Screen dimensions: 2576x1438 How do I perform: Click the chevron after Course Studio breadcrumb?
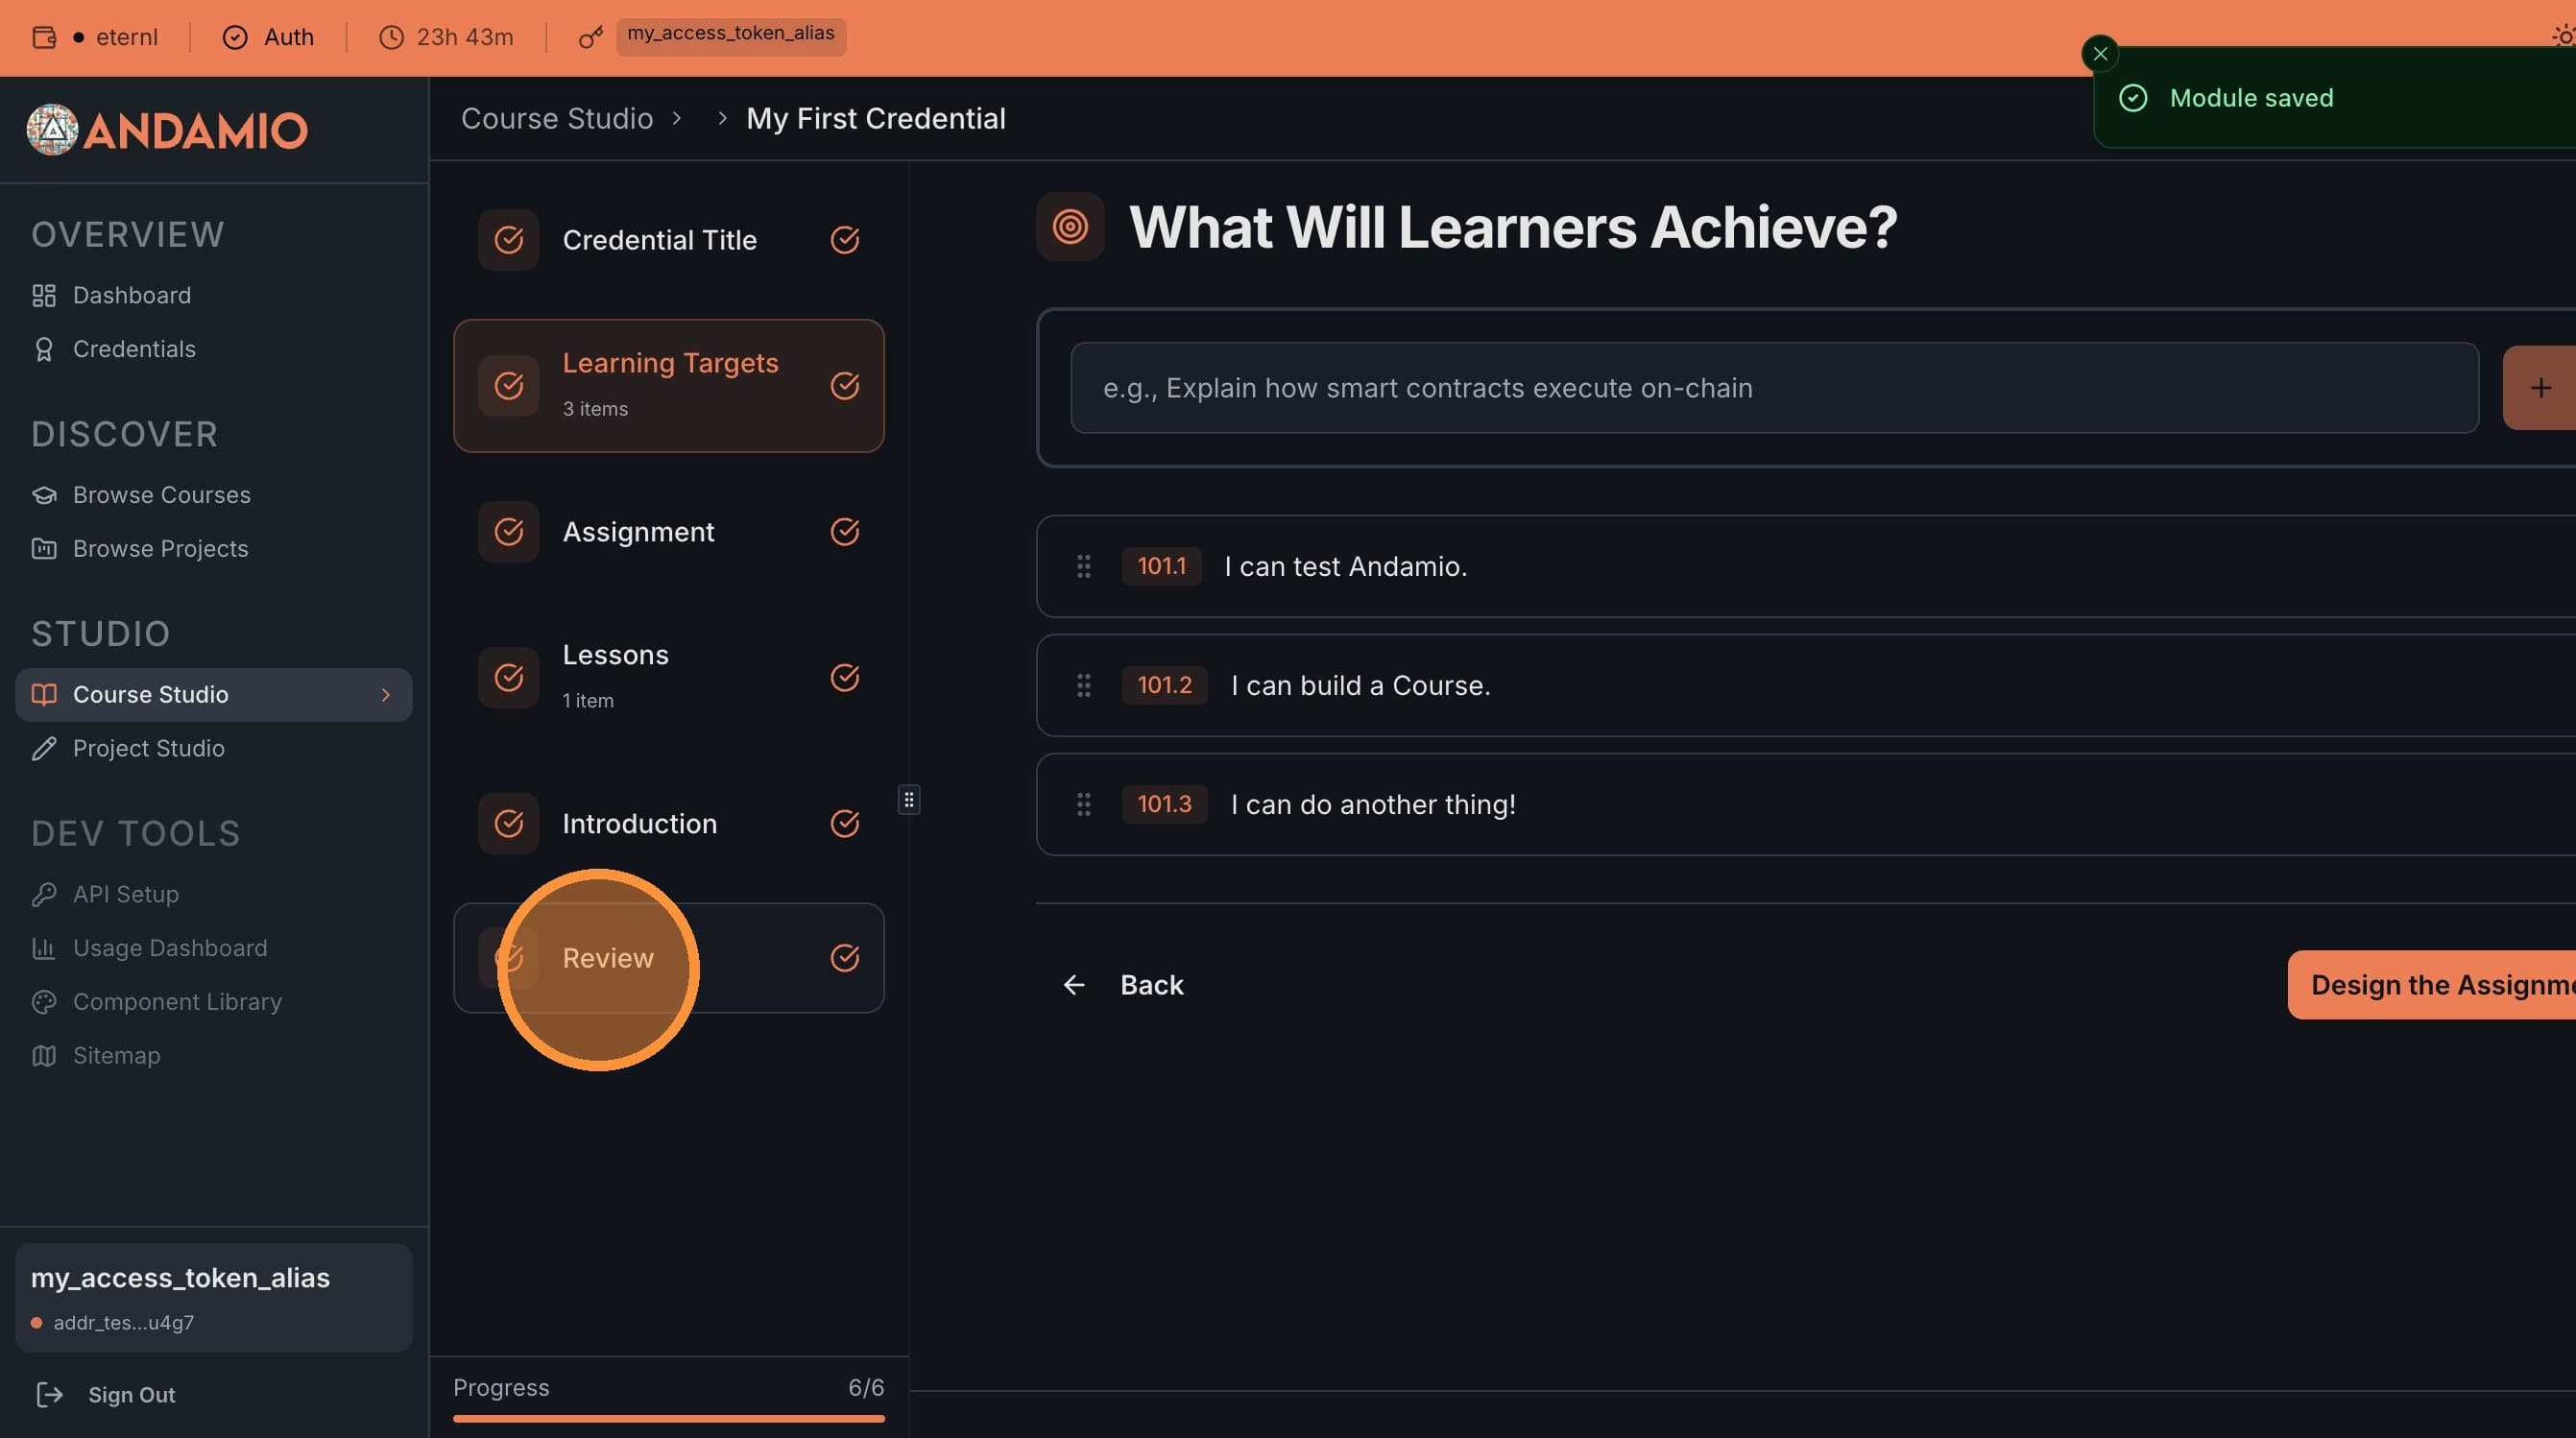(677, 119)
